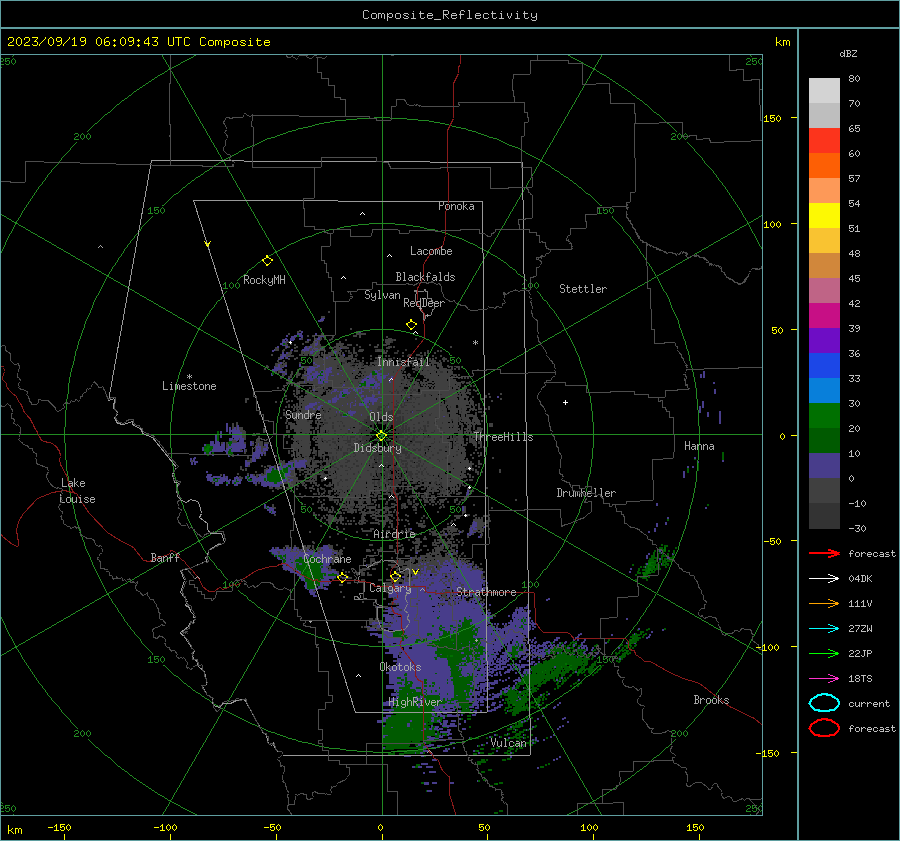Click the red forecast ellipse icon
Image resolution: width=900 pixels, height=841 pixels.
tap(824, 728)
